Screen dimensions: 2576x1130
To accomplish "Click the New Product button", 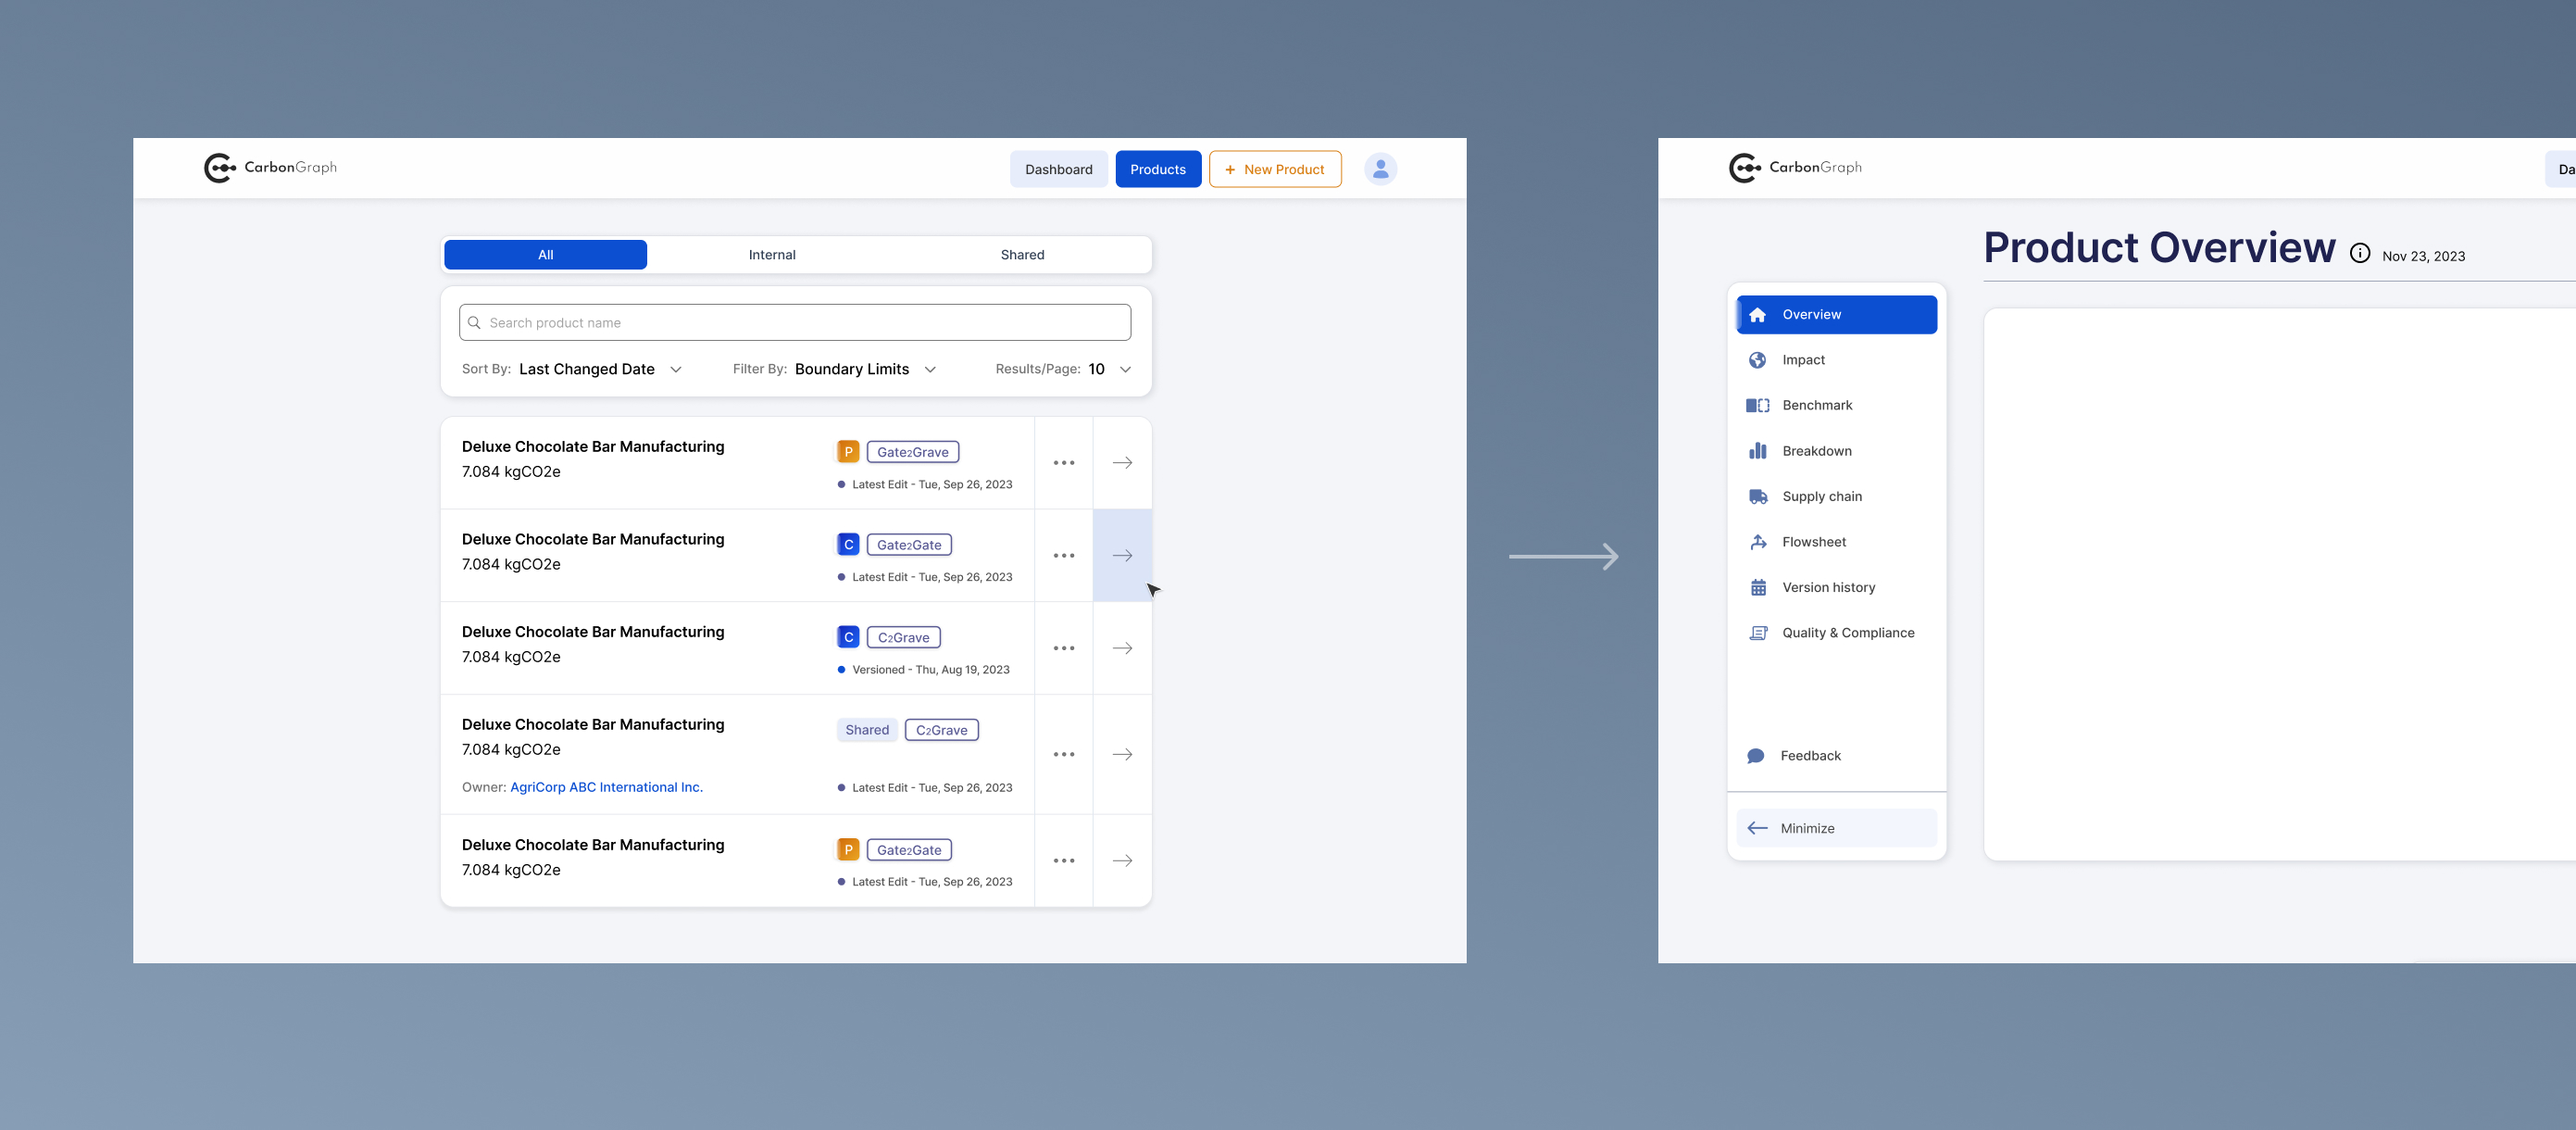I will pos(1275,168).
